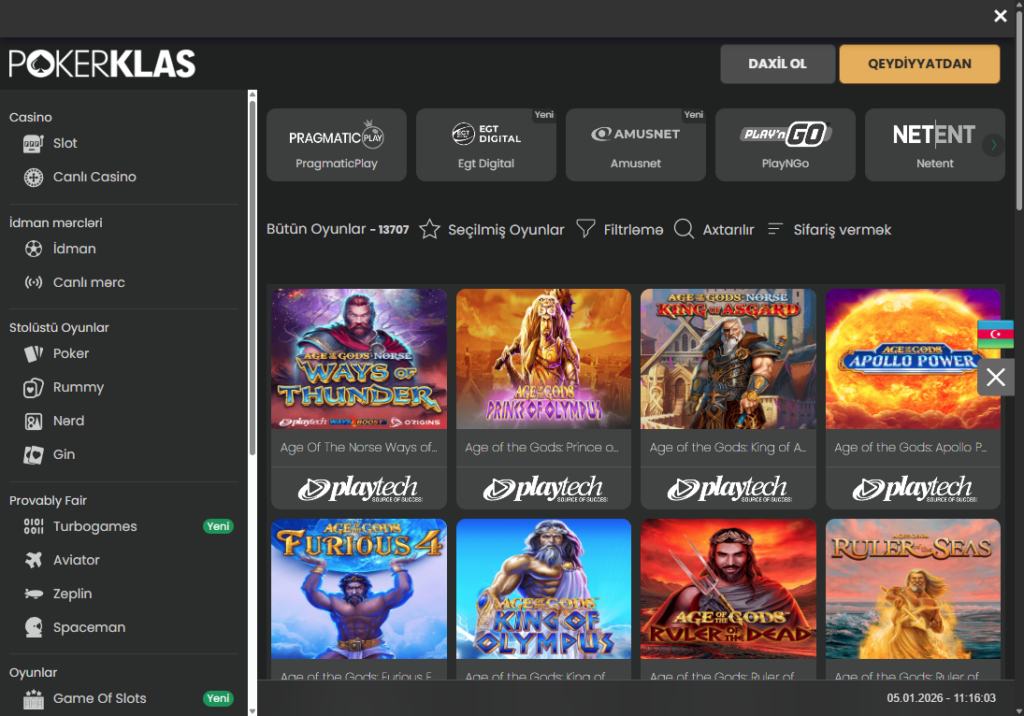Open the Poker cards icon
Screen dimensions: 1024x716
[x=34, y=354]
